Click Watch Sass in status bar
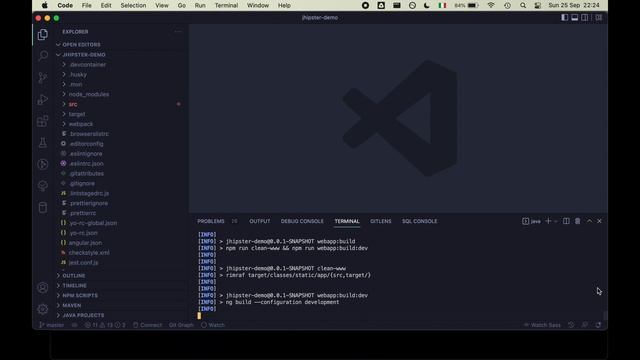The width and height of the screenshot is (640, 360). pyautogui.click(x=542, y=325)
